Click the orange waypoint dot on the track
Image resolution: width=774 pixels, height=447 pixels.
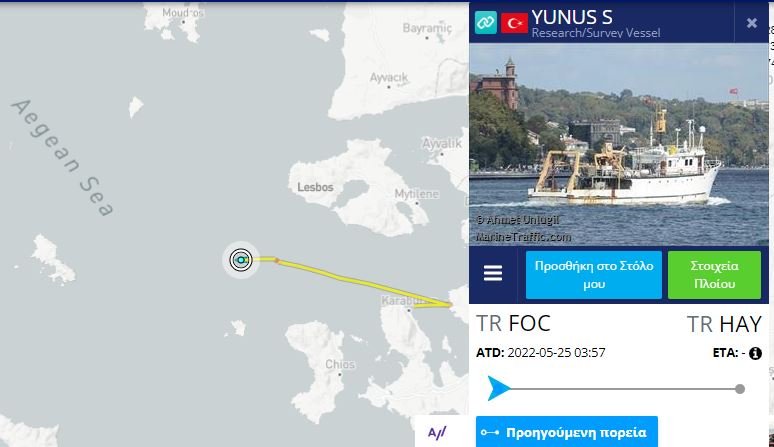[277, 260]
